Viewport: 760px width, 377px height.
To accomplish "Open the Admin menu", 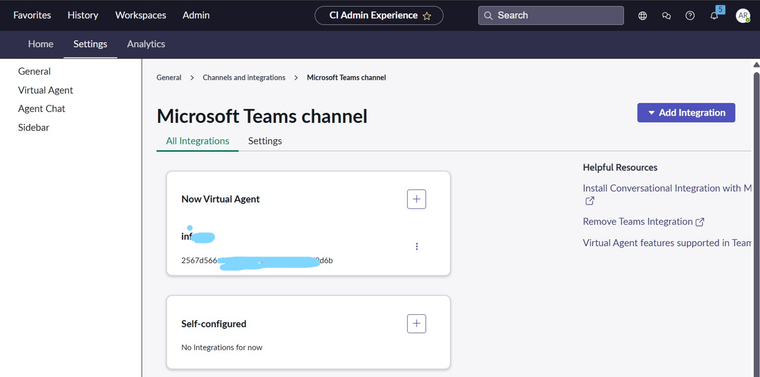I will tap(196, 15).
